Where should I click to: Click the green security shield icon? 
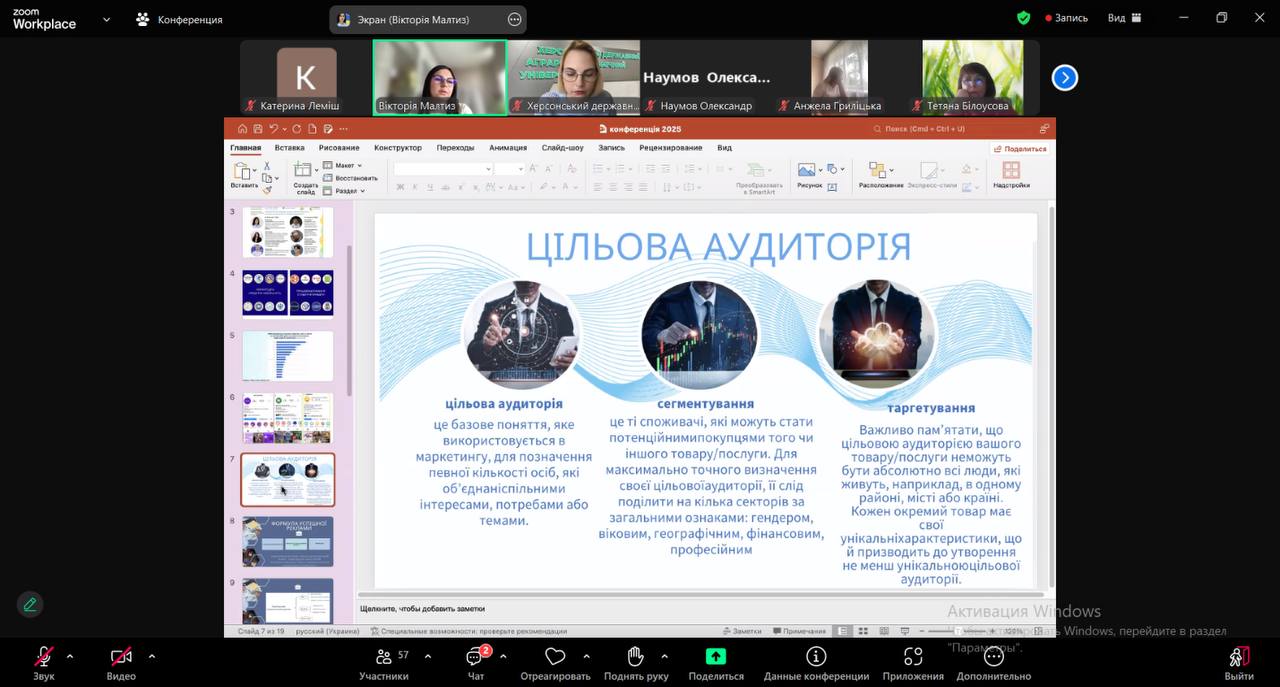click(x=1023, y=18)
